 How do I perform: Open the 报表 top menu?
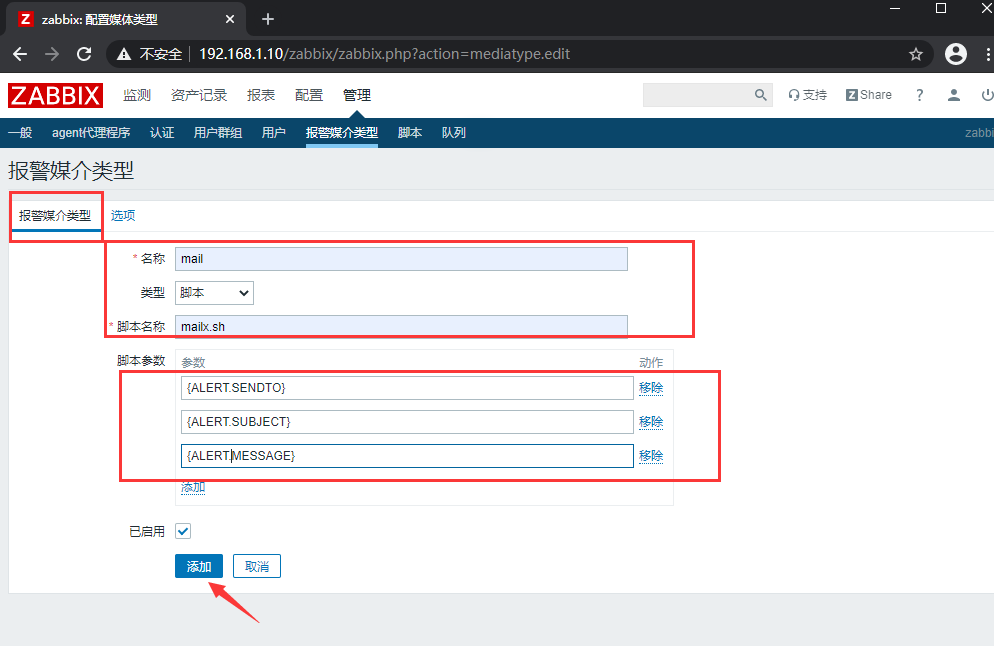coord(261,95)
